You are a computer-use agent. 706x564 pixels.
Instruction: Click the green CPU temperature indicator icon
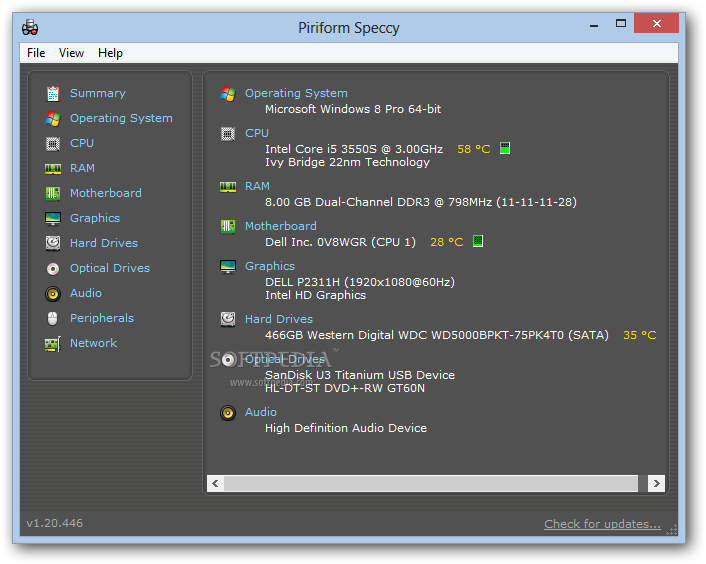[x=505, y=149]
